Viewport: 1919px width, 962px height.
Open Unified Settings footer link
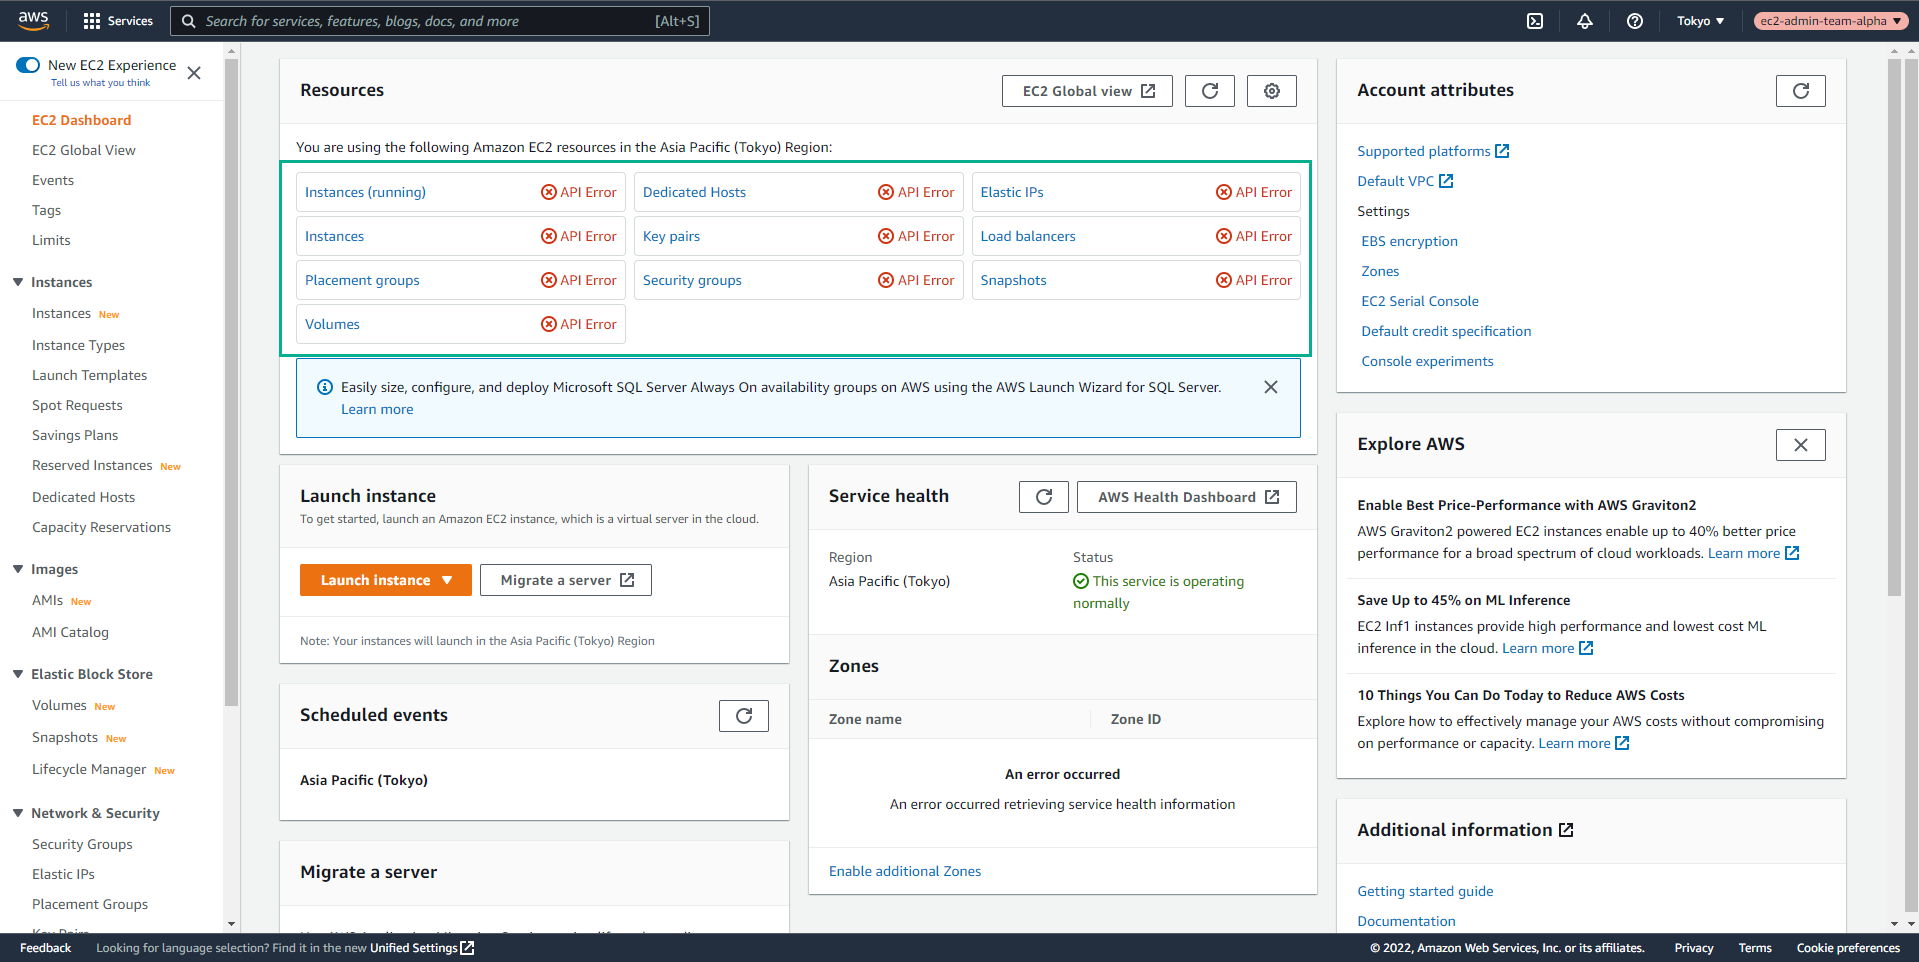click(x=422, y=948)
